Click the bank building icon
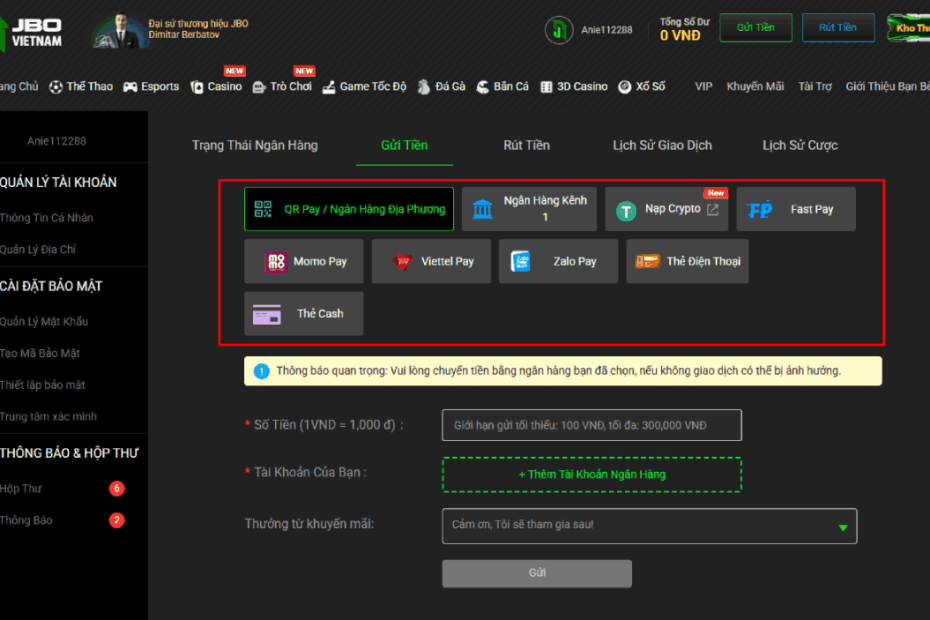This screenshot has width=930, height=620. (x=483, y=209)
